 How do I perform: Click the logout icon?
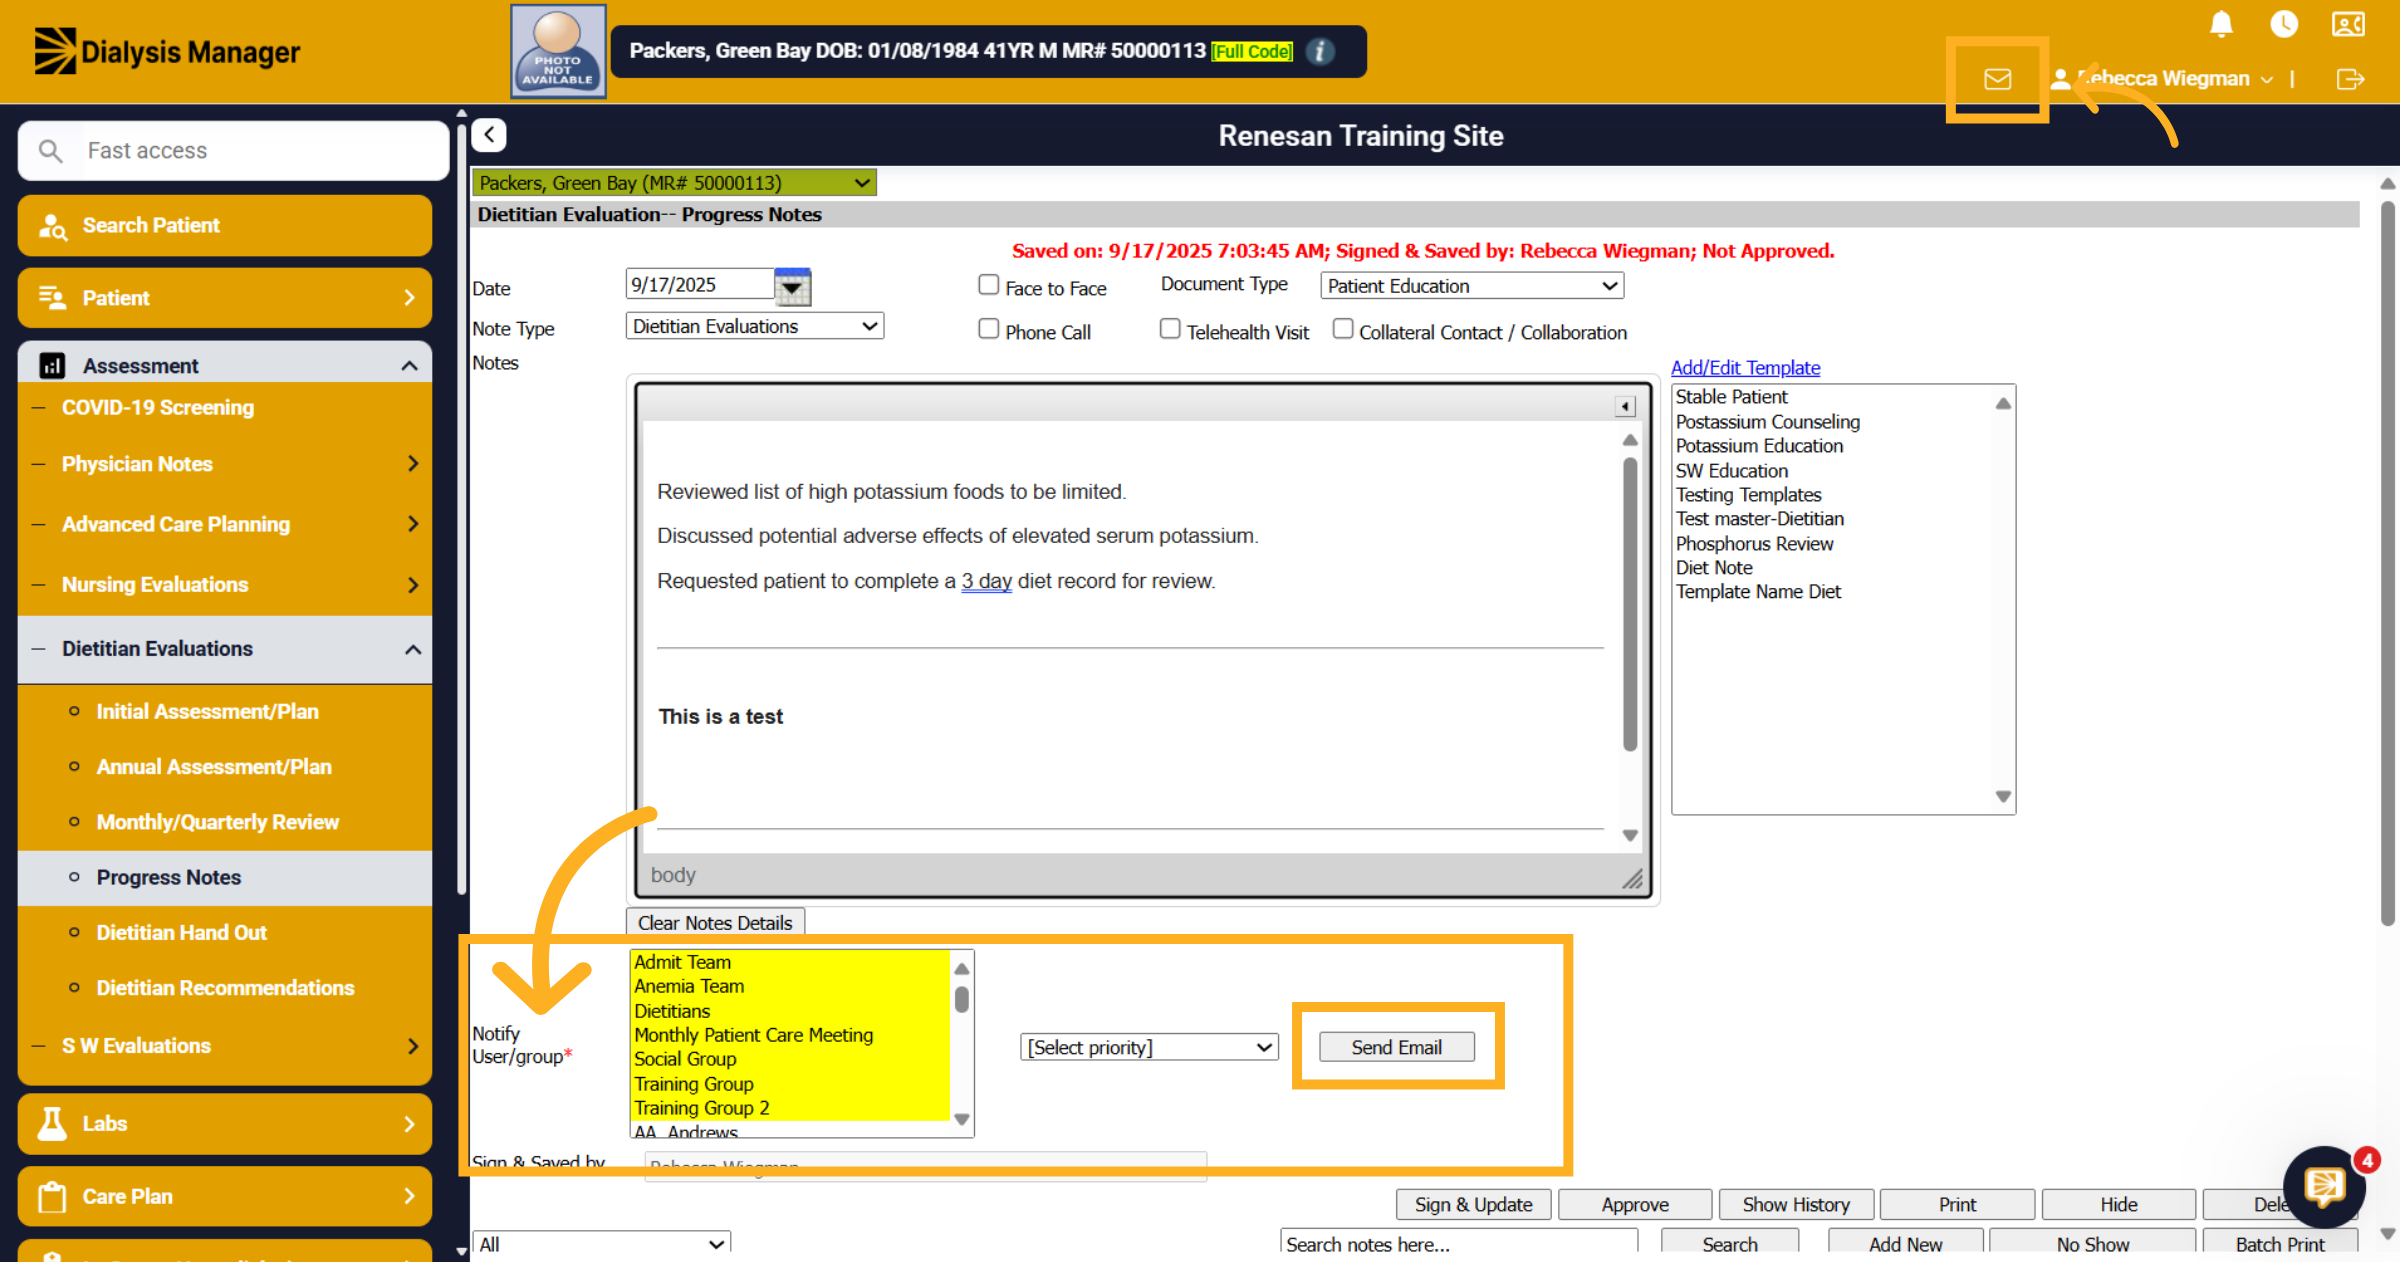coord(2350,79)
